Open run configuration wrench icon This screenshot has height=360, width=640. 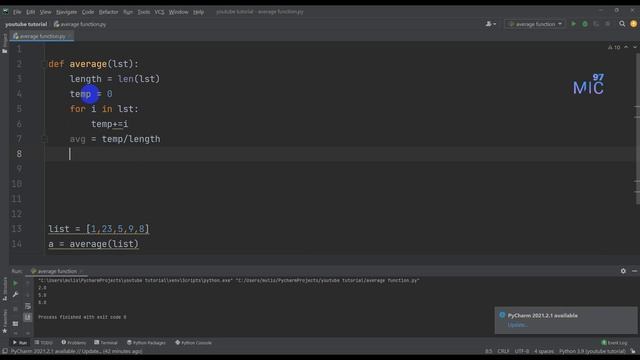pyautogui.click(x=16, y=294)
